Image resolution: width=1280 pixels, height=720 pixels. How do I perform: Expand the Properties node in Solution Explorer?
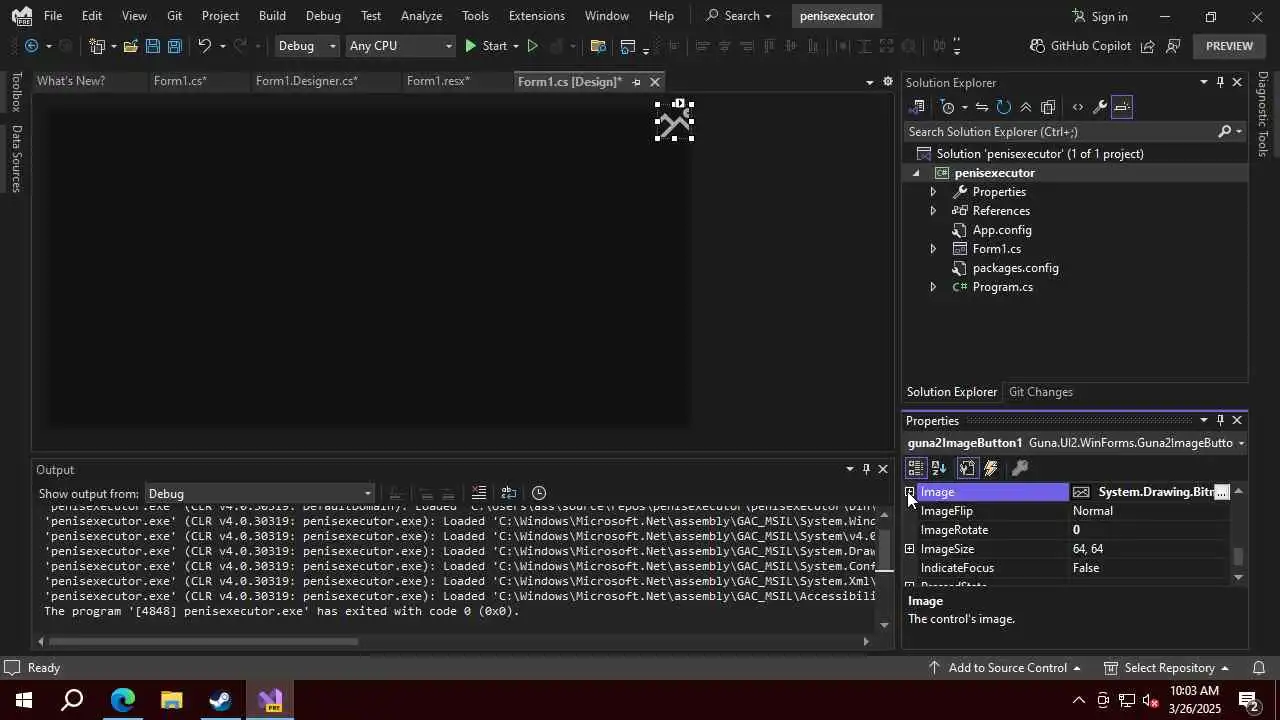[x=933, y=192]
